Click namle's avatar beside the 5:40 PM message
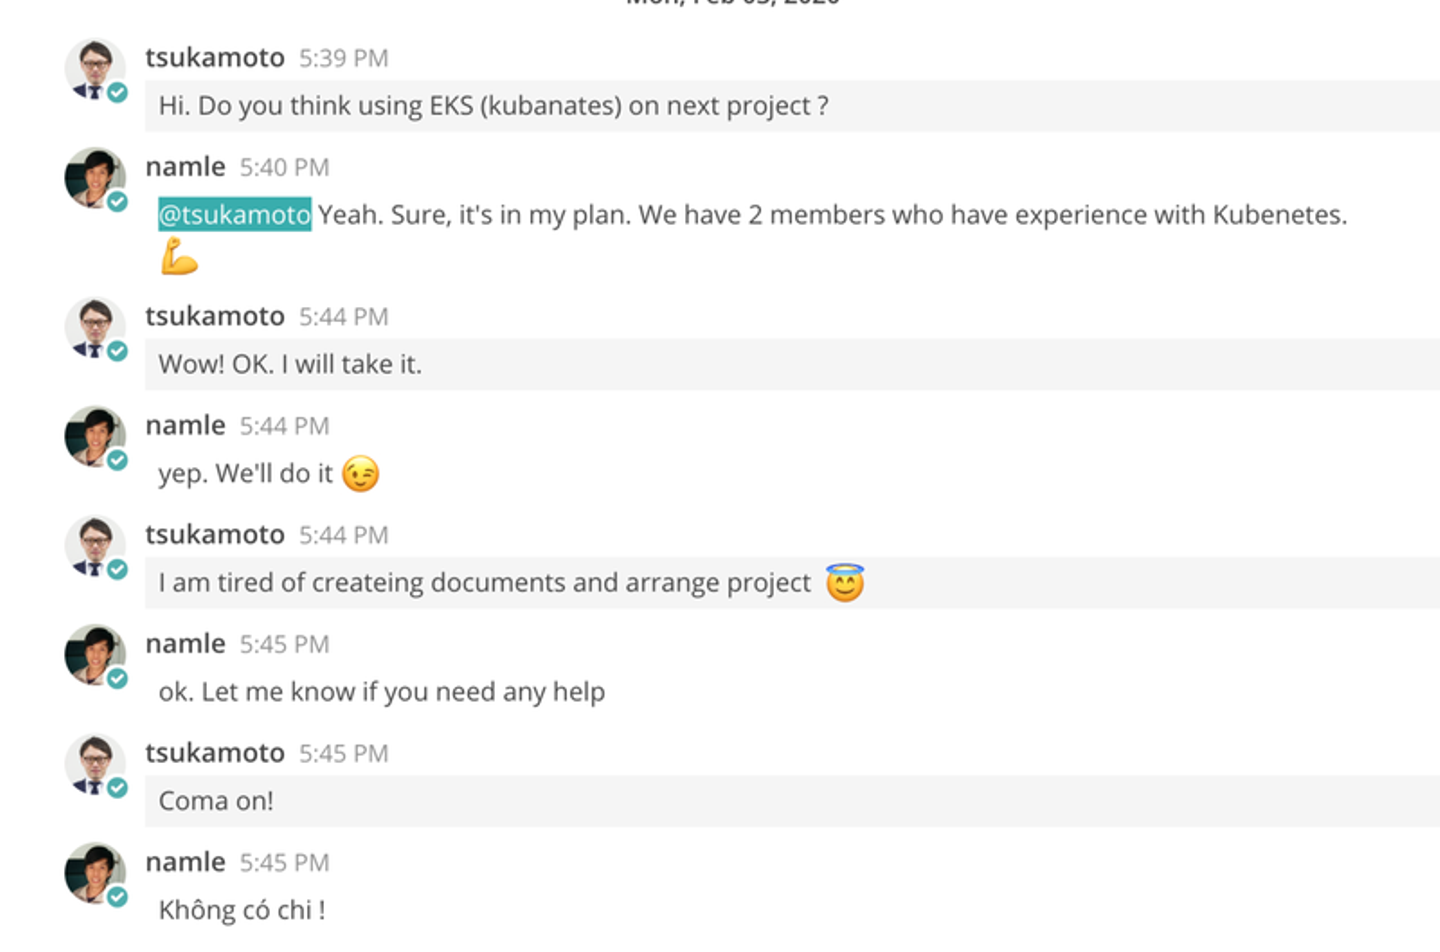Image resolution: width=1440 pixels, height=952 pixels. 94,178
